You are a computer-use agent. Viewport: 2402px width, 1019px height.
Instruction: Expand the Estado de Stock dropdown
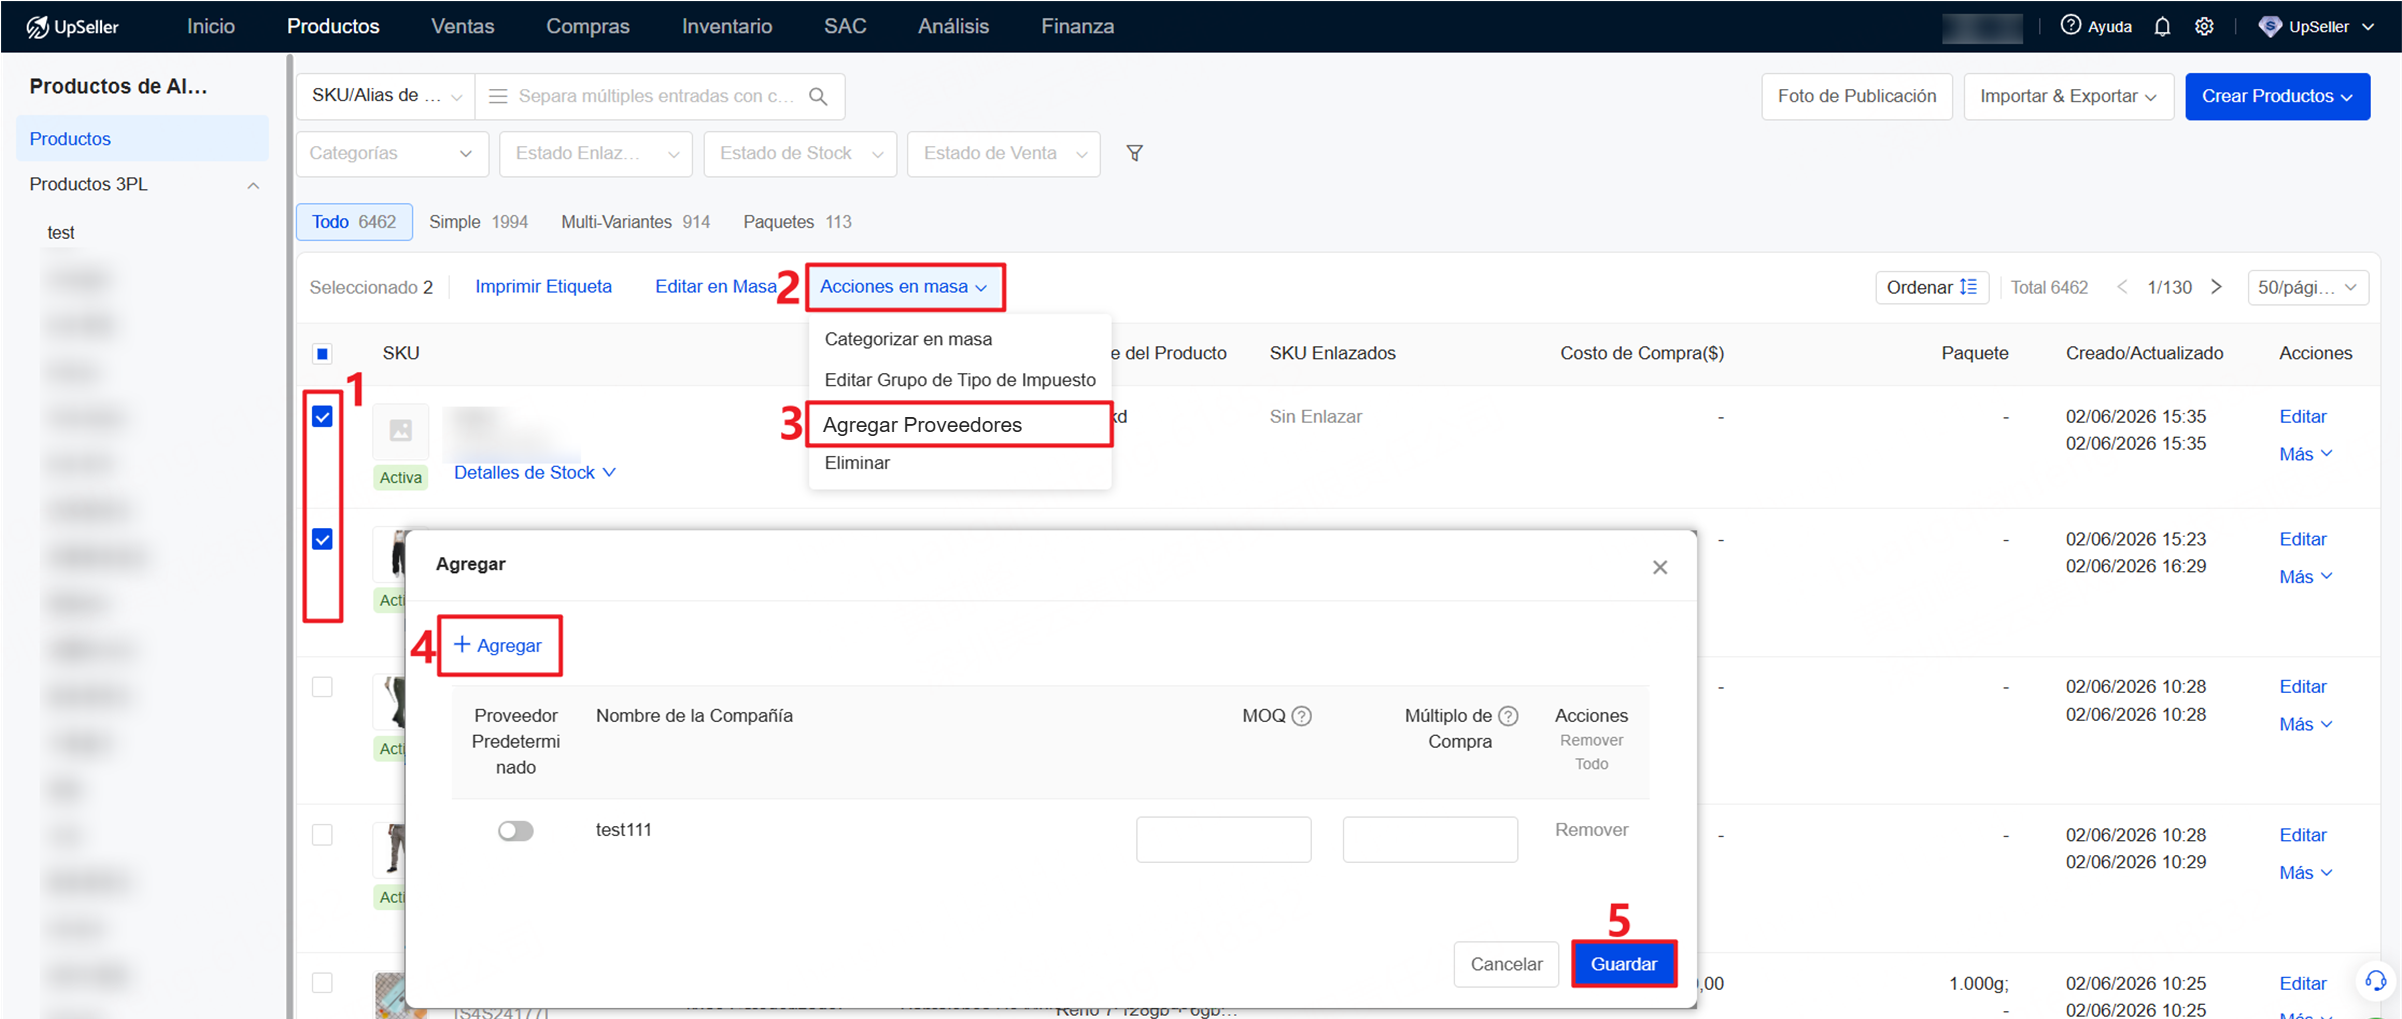tap(800, 153)
